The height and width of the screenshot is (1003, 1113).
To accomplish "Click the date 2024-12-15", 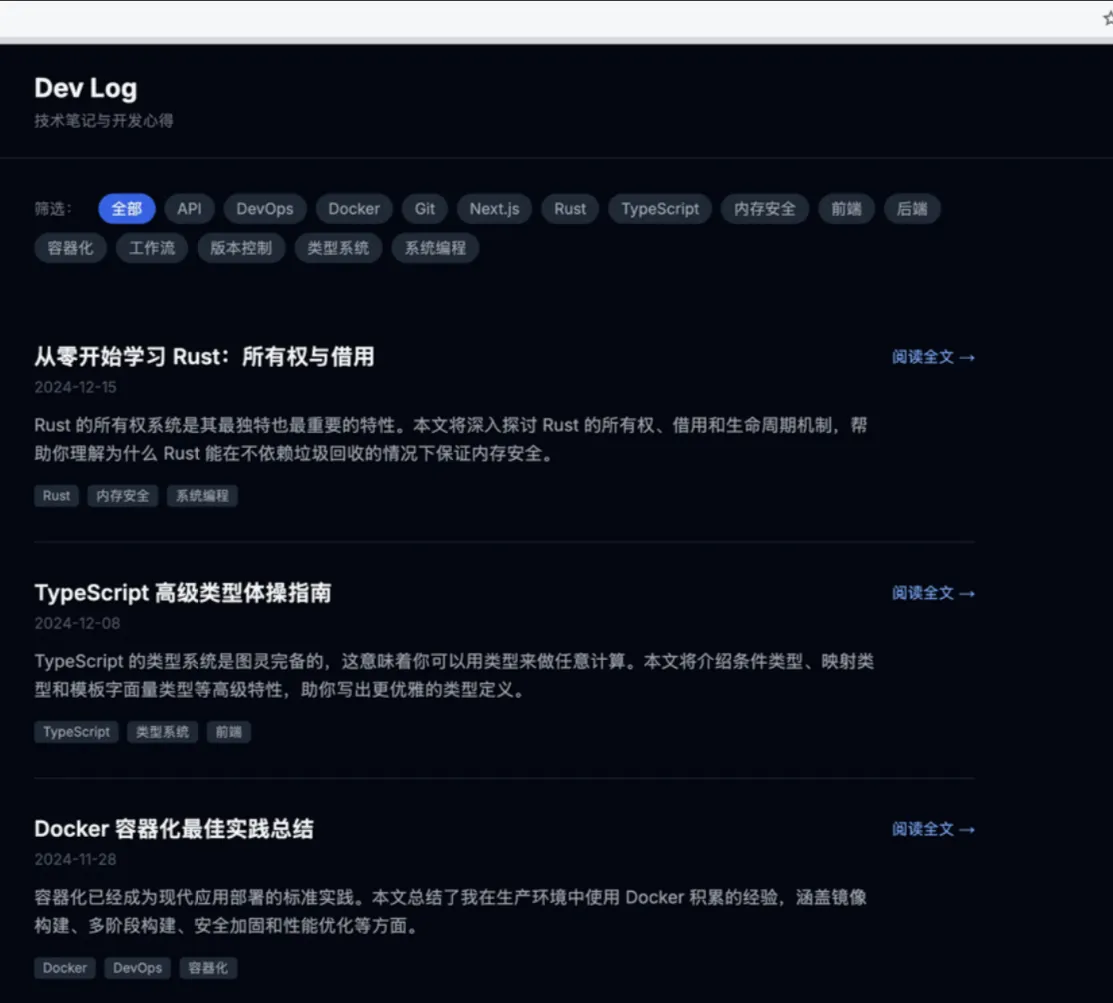I will coord(75,387).
